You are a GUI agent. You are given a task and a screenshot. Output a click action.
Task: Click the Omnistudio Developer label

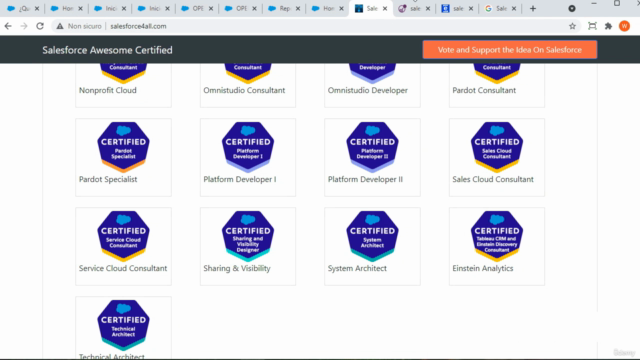pos(368,90)
